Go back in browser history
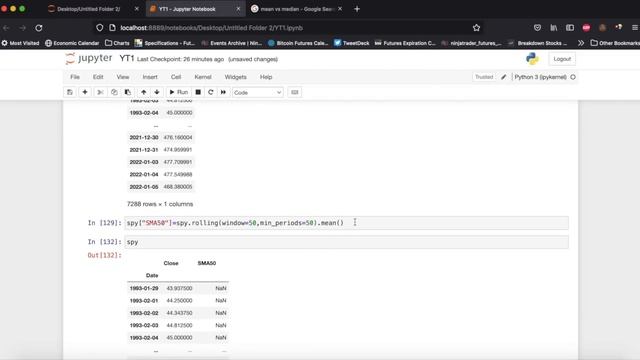 [6, 28]
